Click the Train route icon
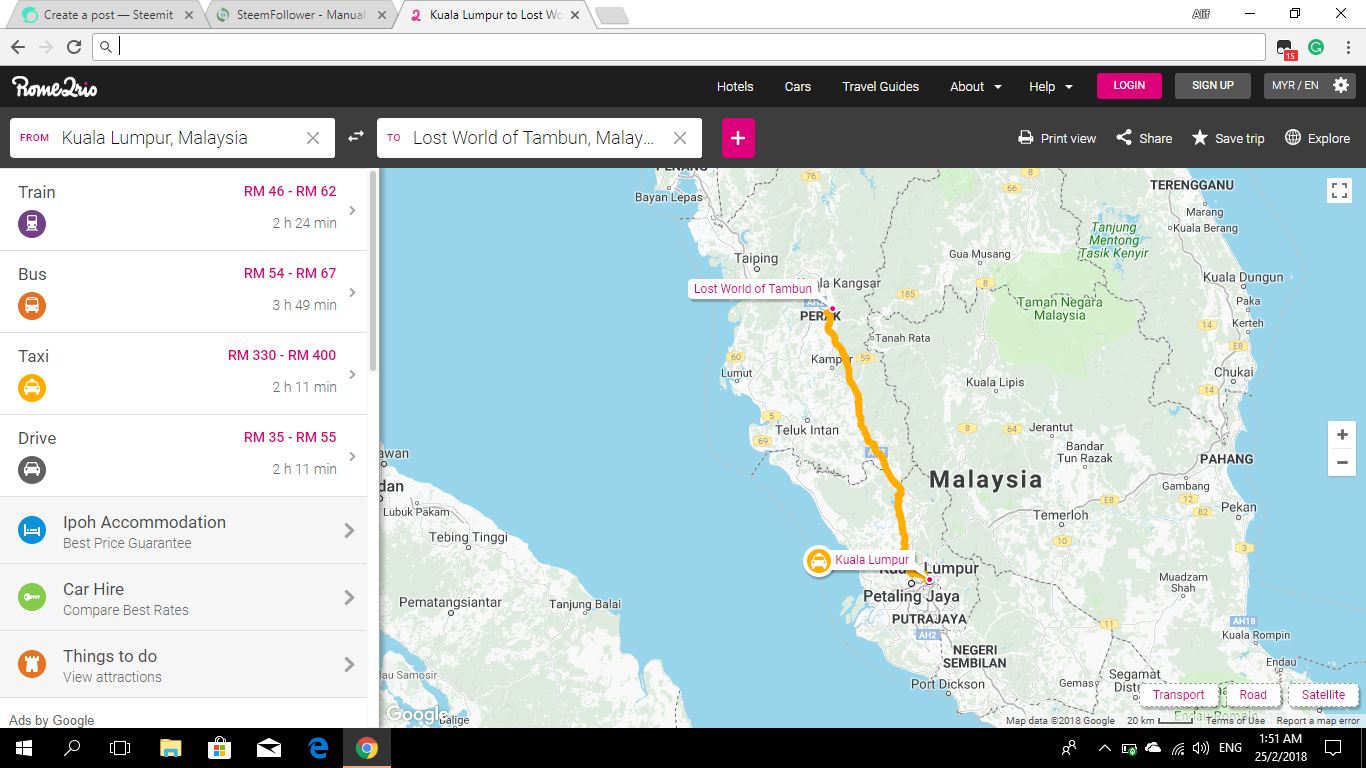The image size is (1366, 768). point(32,224)
